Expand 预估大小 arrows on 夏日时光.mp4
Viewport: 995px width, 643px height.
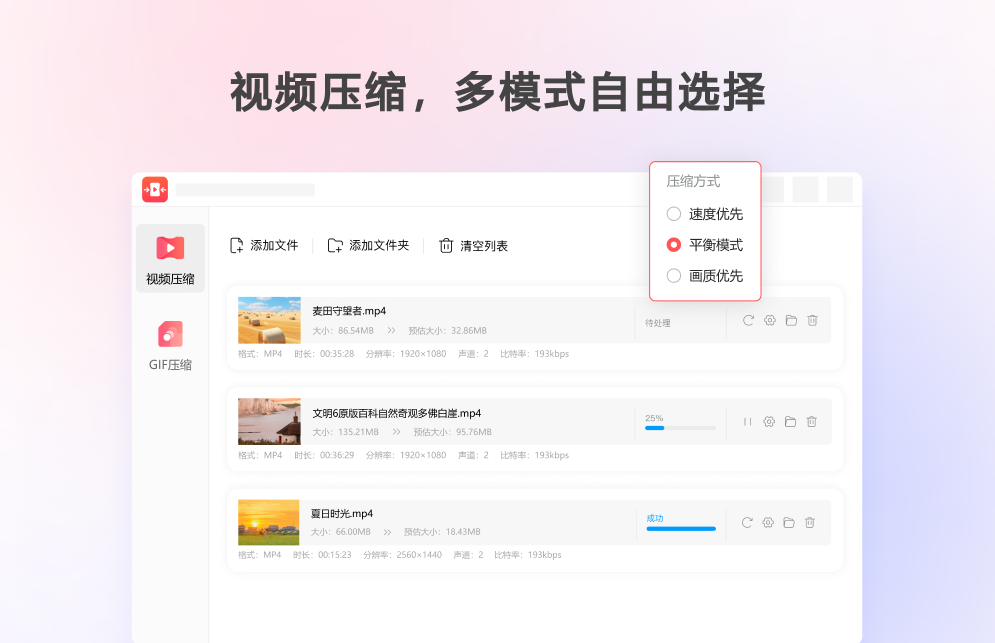pyautogui.click(x=388, y=532)
